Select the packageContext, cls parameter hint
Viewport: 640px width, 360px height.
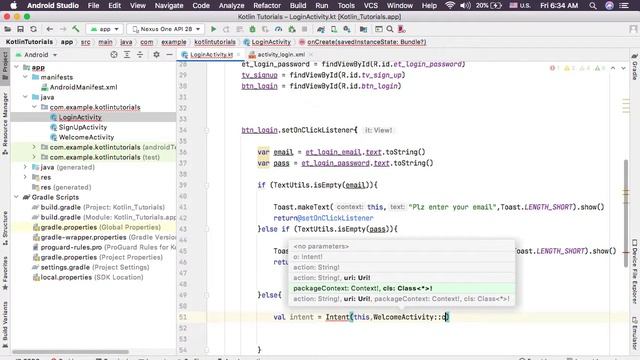pyautogui.click(x=402, y=288)
